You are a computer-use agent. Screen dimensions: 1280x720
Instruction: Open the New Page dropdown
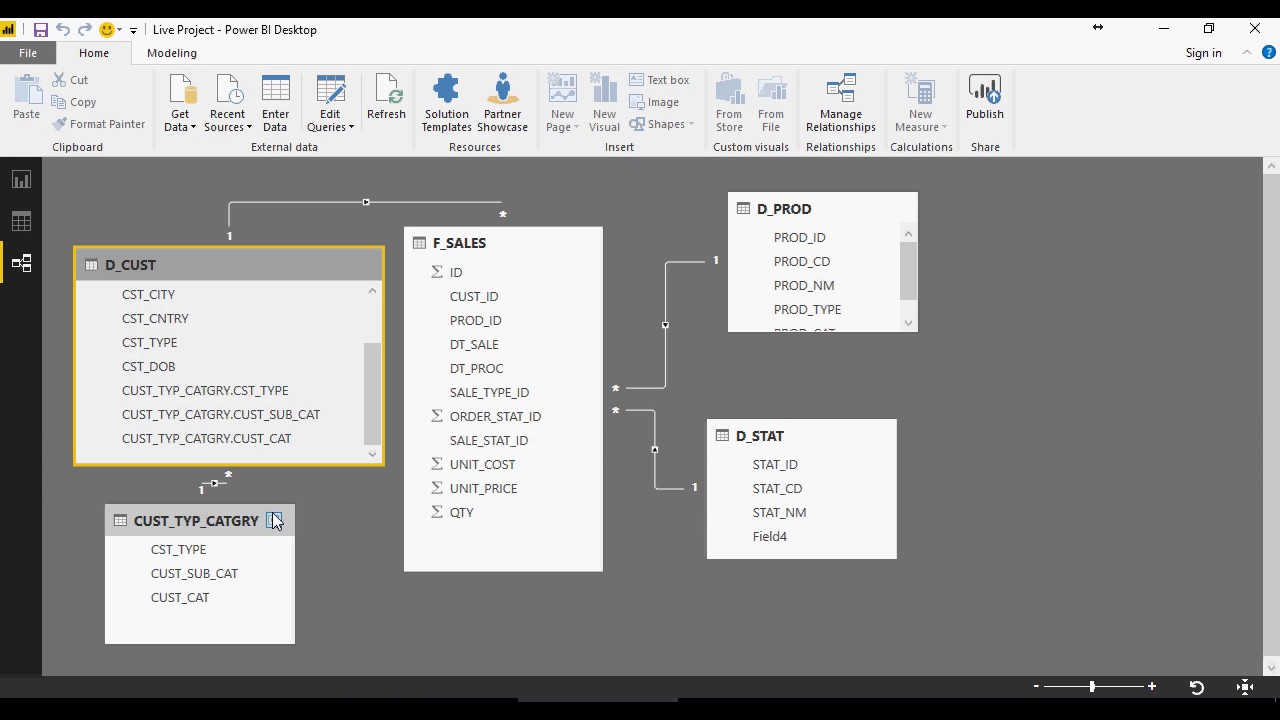563,103
